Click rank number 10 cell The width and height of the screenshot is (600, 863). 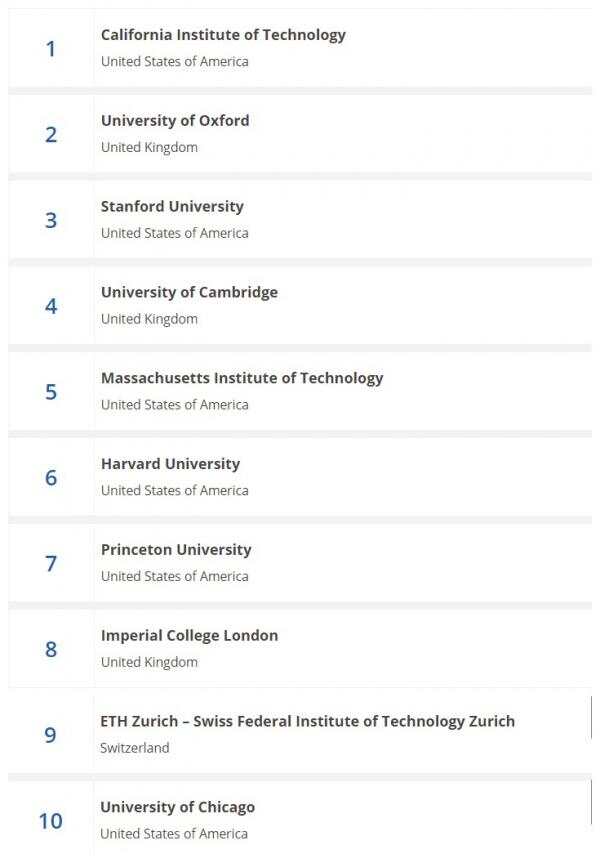coord(51,821)
